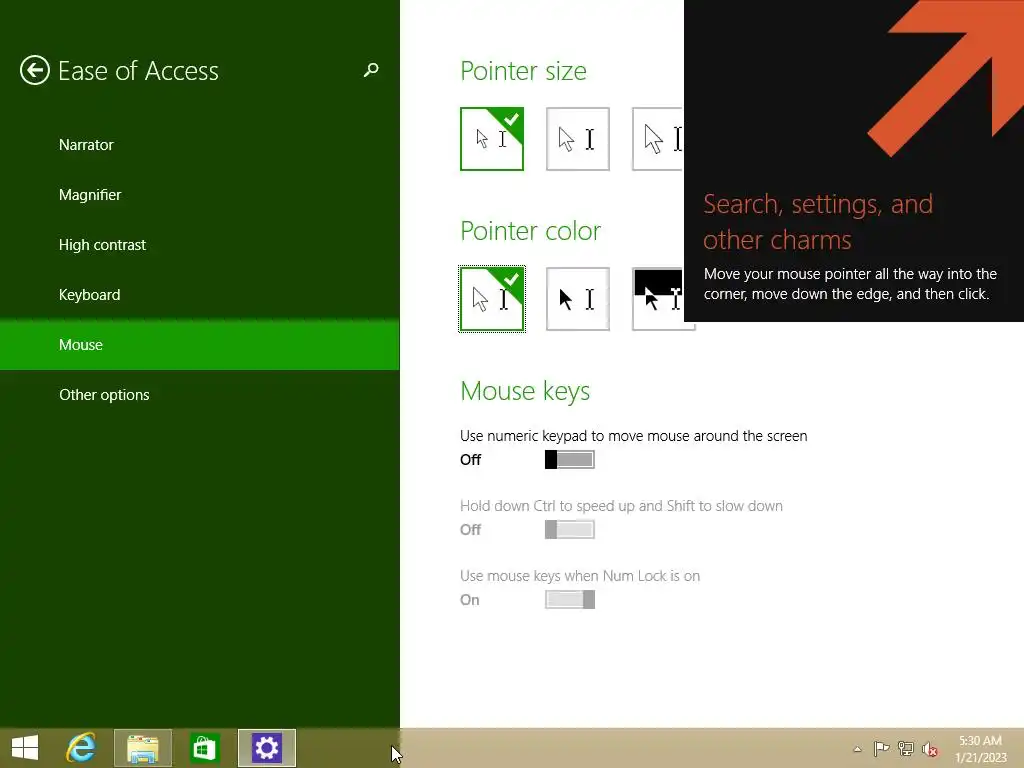The image size is (1024, 768).
Task: Launch Internet Explorer from taskbar
Action: pyautogui.click(x=82, y=748)
